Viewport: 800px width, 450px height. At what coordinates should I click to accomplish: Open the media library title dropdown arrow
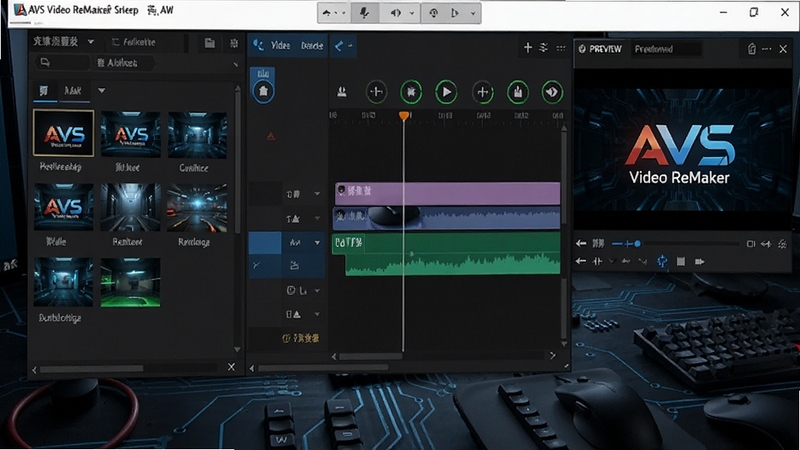(90, 42)
